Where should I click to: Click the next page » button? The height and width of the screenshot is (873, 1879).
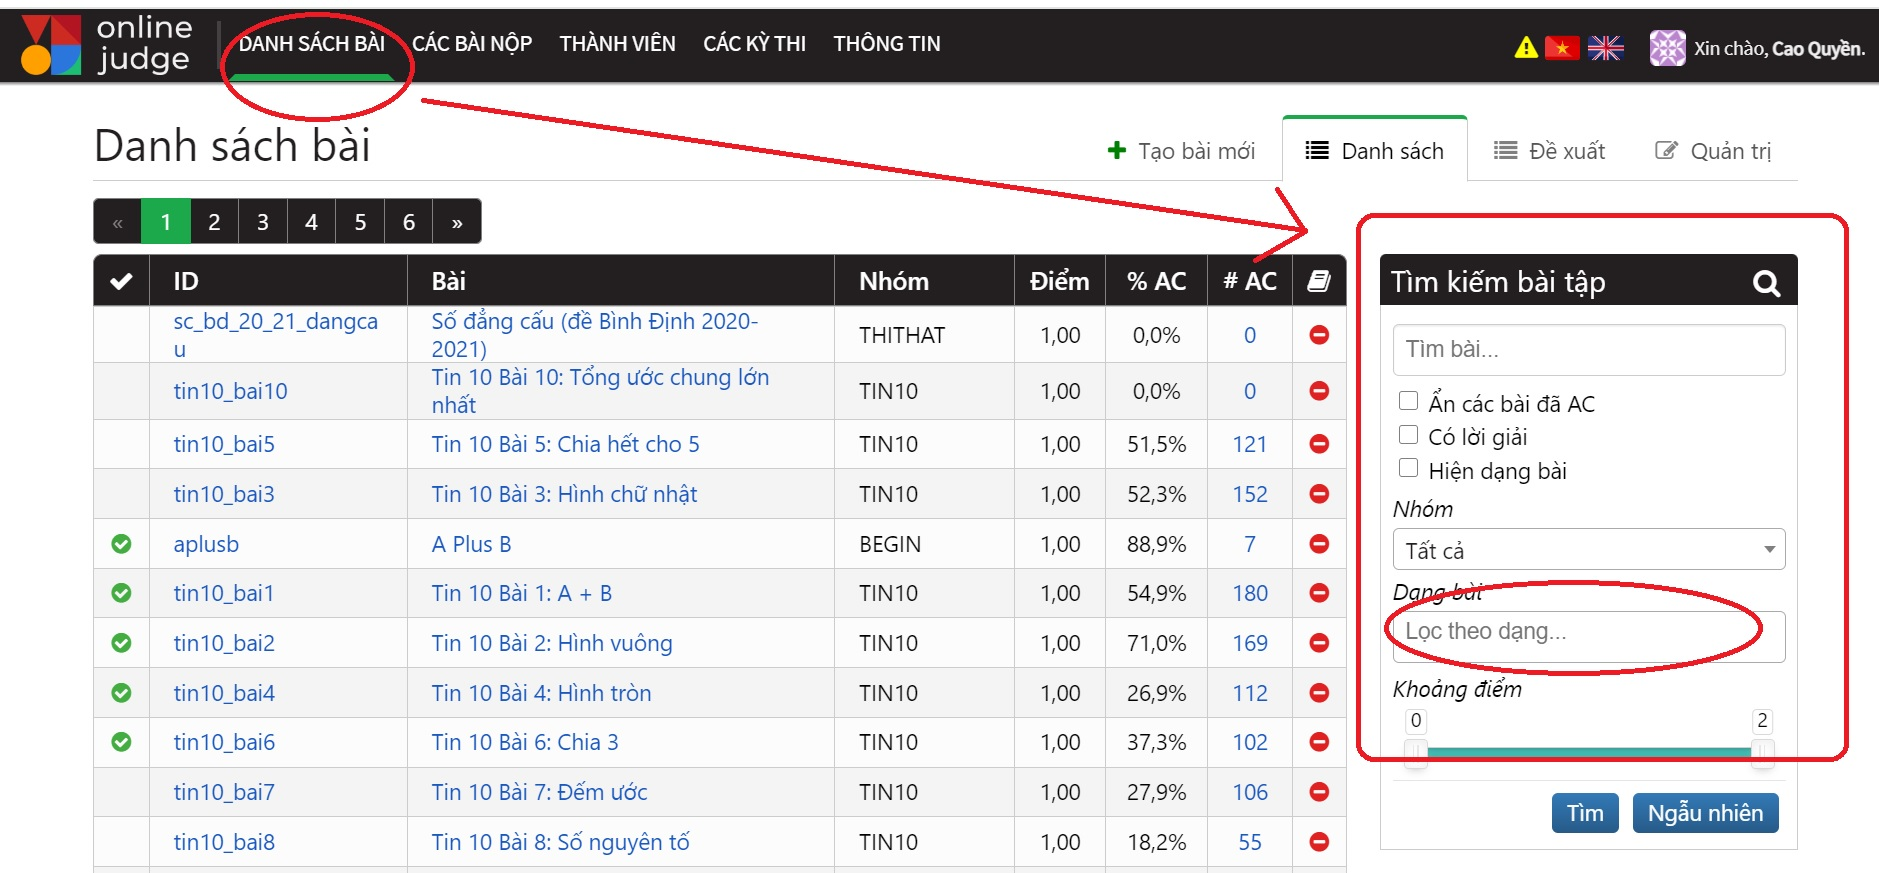[457, 222]
